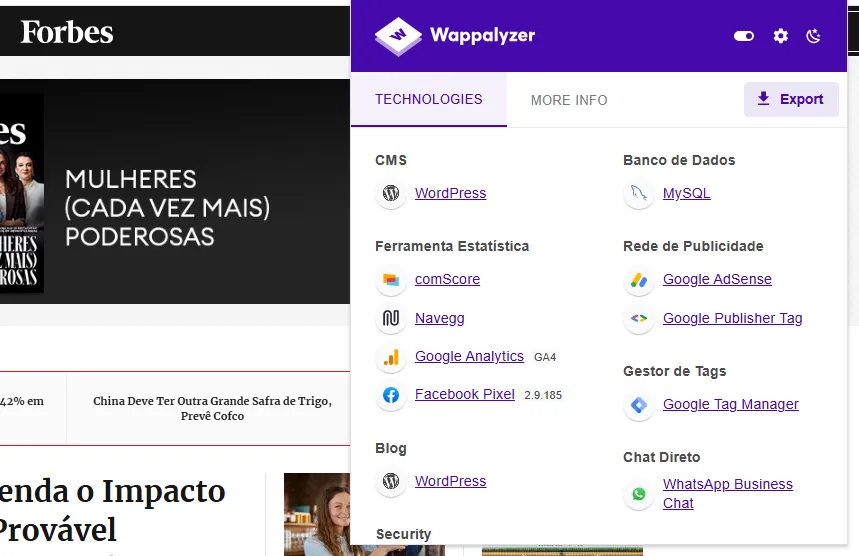Click the Navegg icon
This screenshot has height=556, width=859.
[391, 318]
